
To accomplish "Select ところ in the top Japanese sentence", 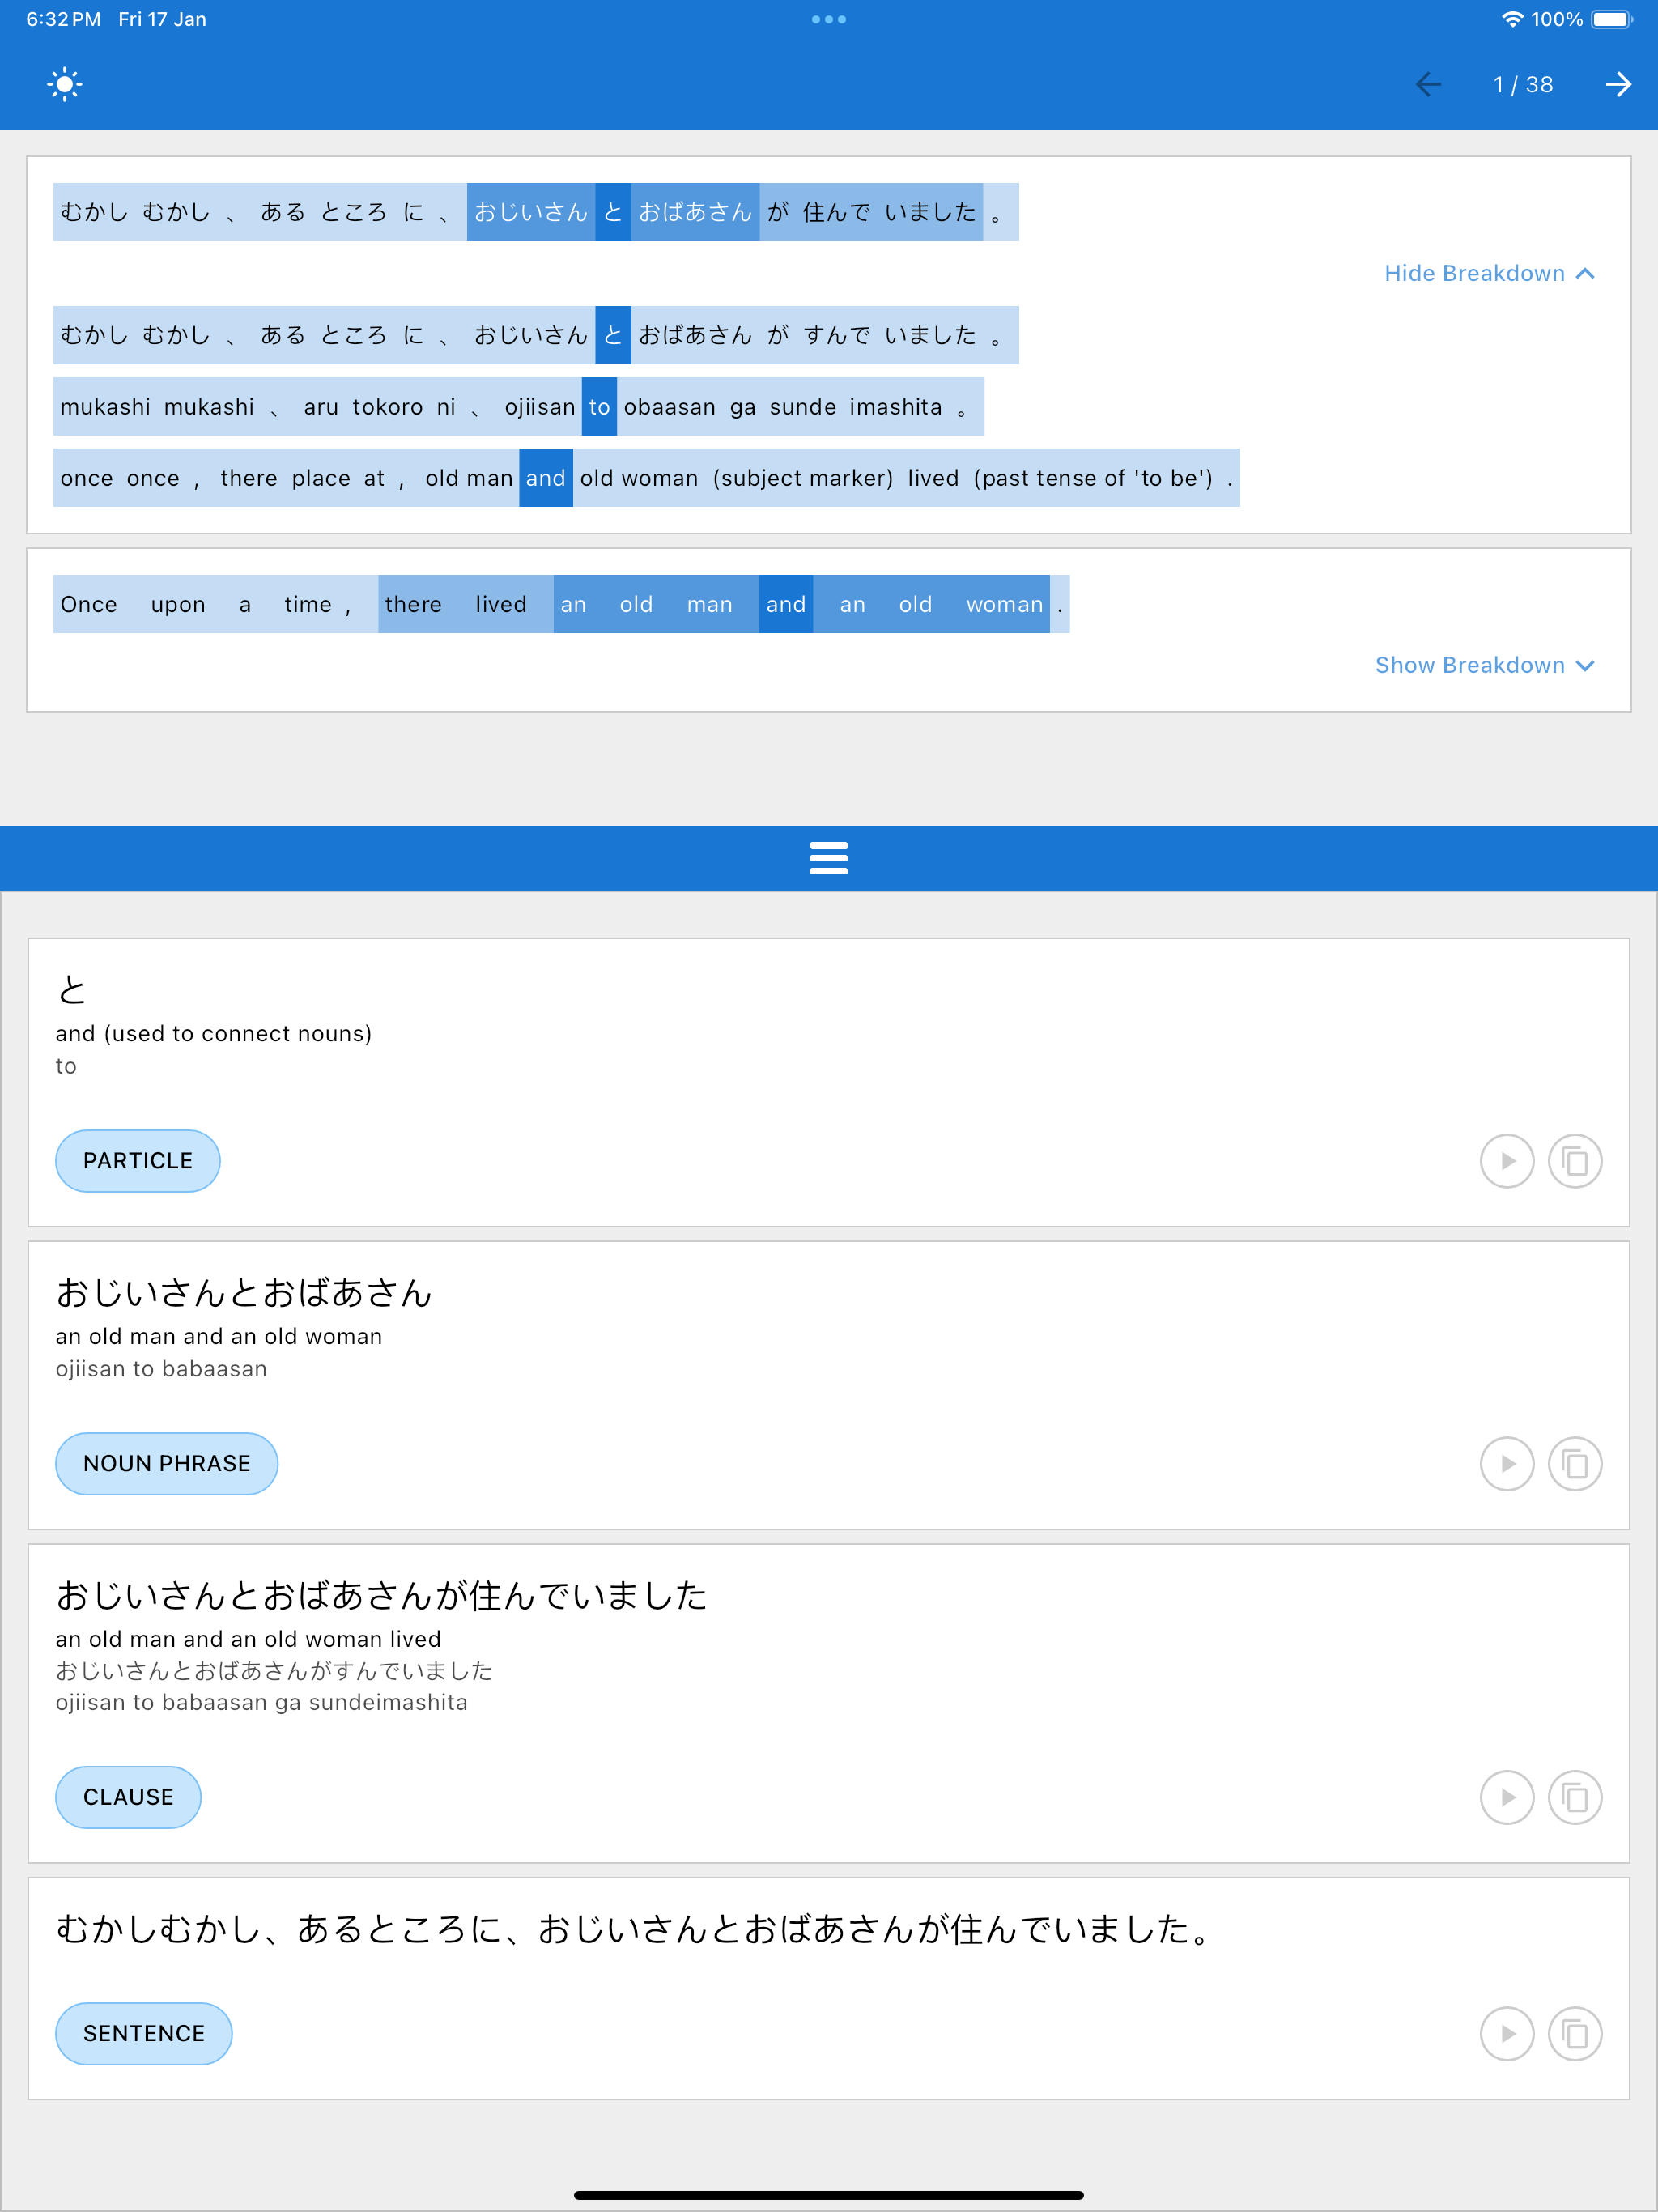I will point(353,212).
